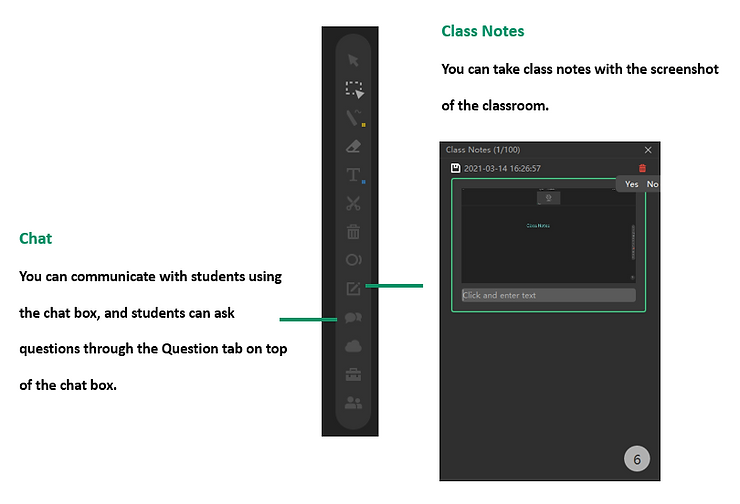The height and width of the screenshot is (504, 740).
Task: Click the cloud storage icon
Action: click(x=353, y=347)
